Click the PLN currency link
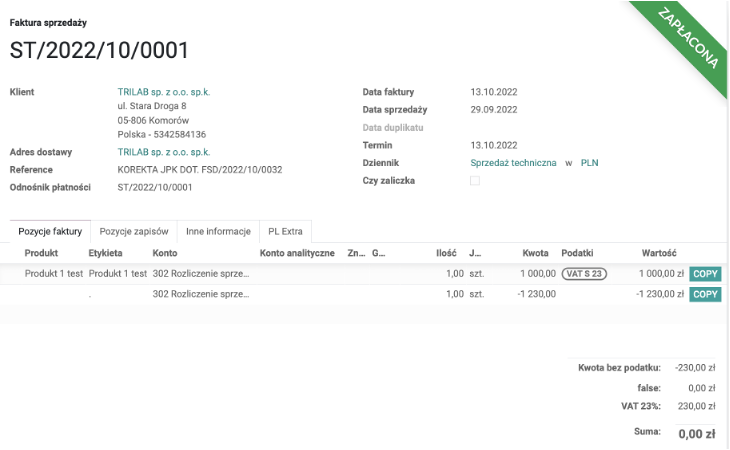 589,162
